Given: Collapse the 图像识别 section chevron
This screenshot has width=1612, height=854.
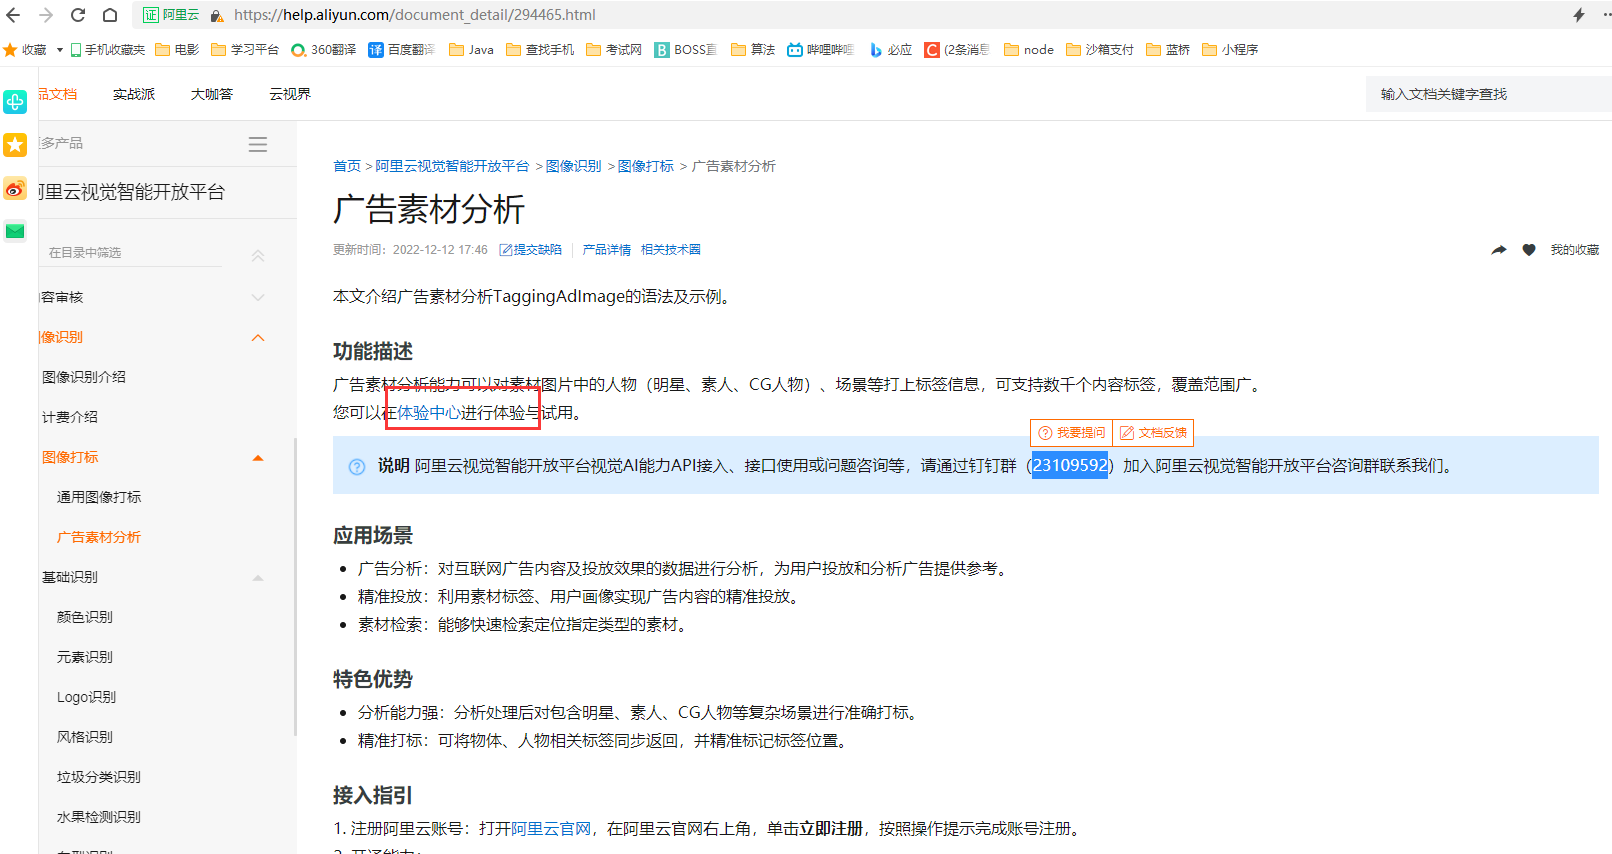Looking at the screenshot, I should (x=258, y=338).
